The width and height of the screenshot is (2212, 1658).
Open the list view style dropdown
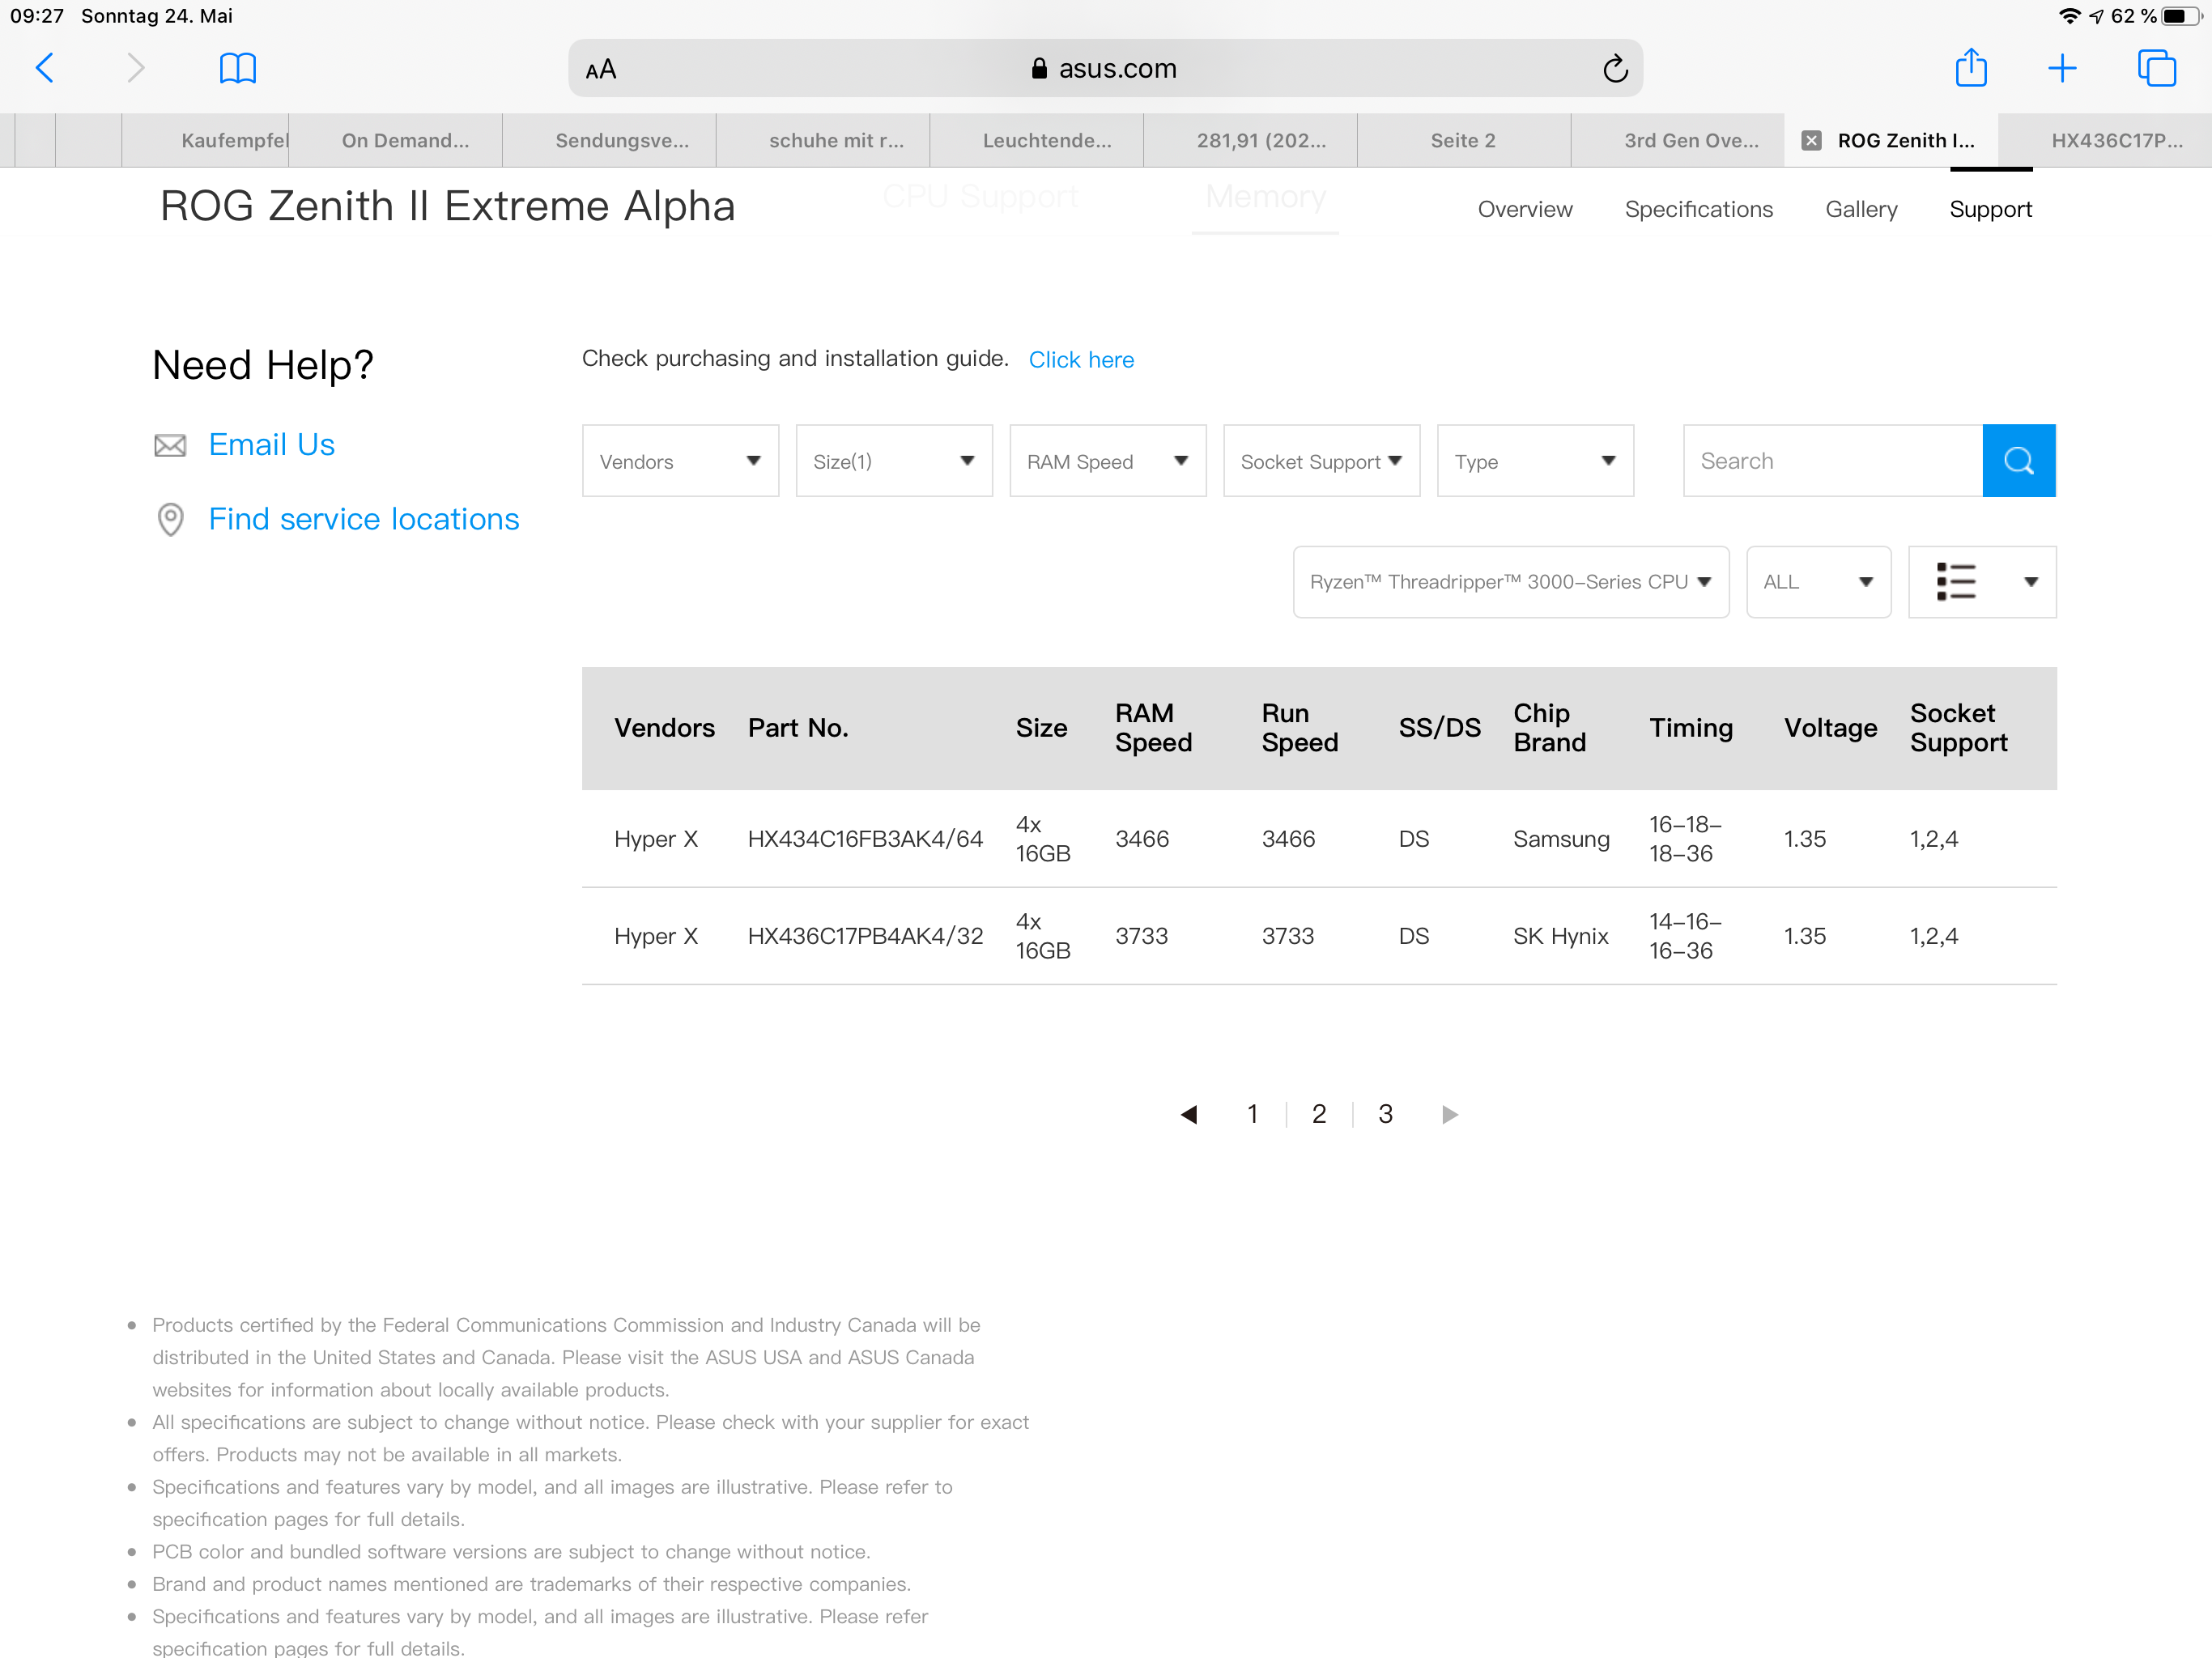[x=1981, y=582]
